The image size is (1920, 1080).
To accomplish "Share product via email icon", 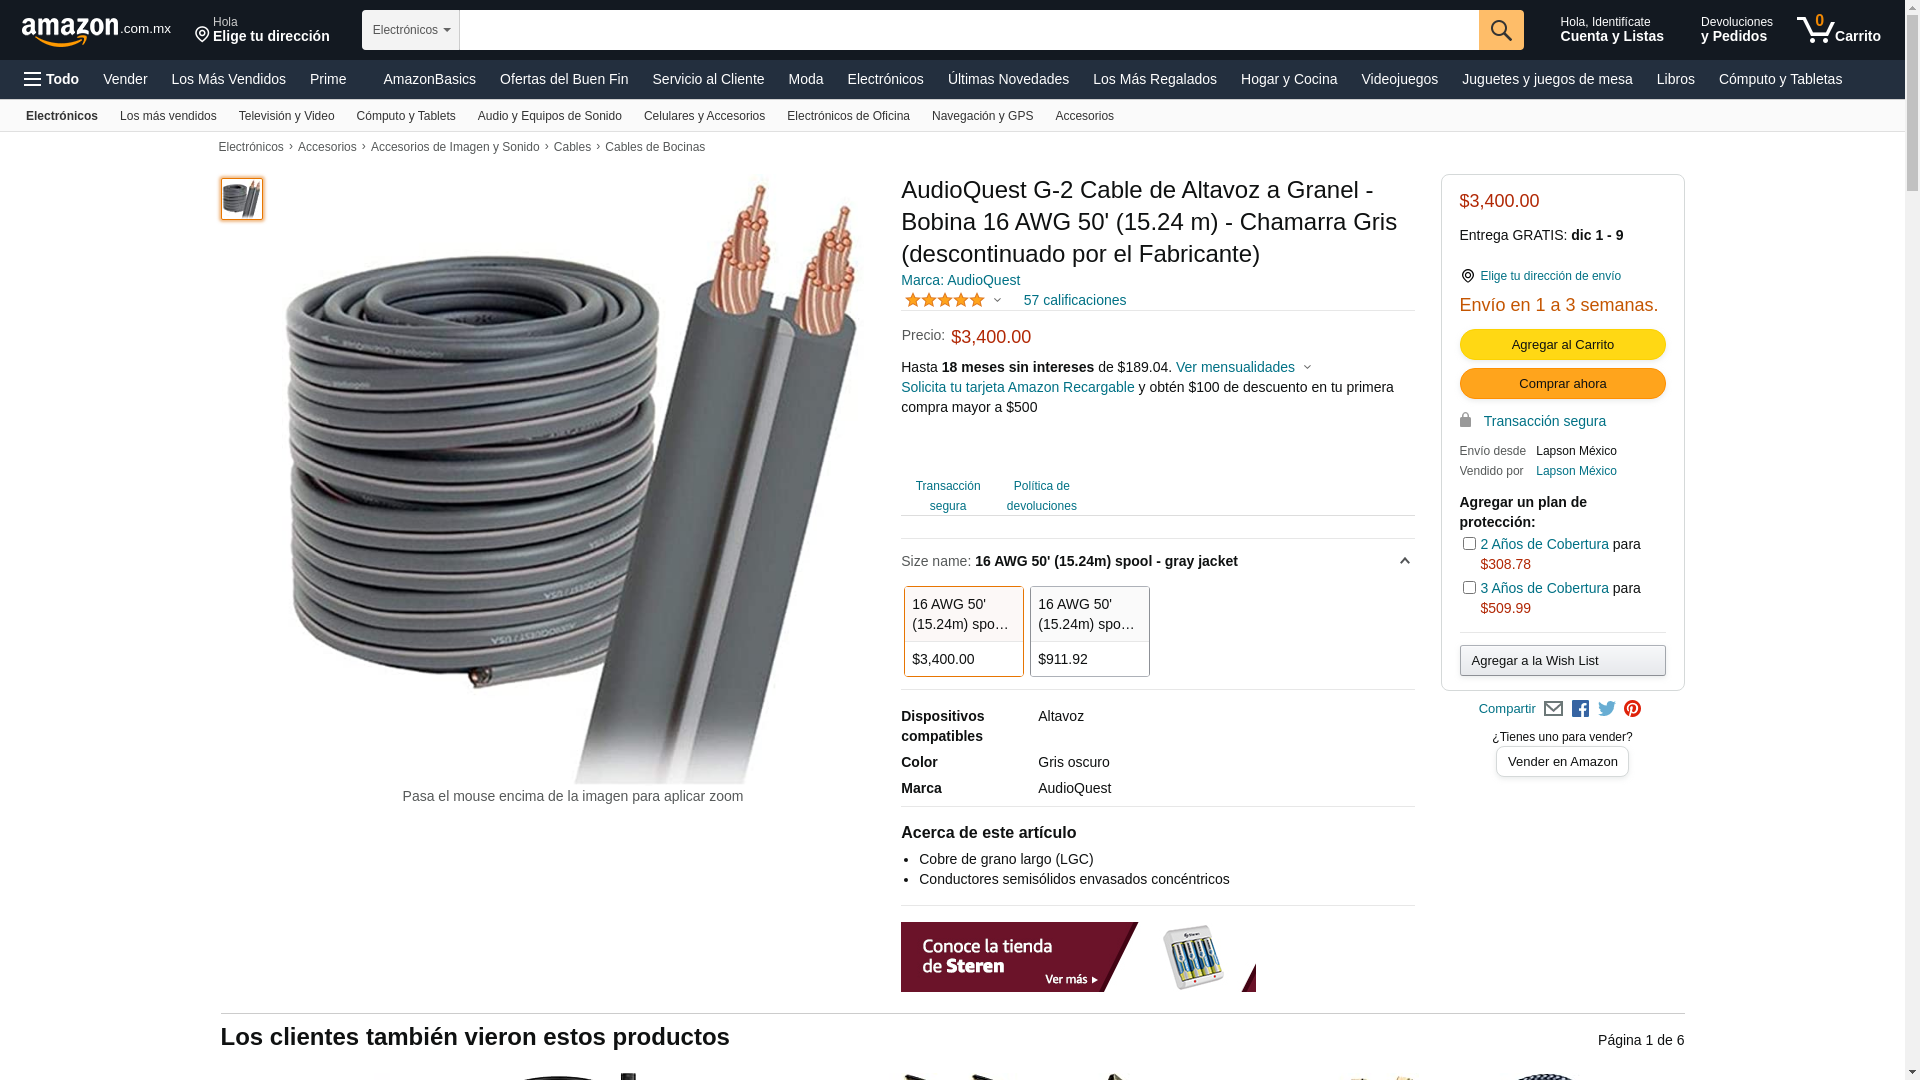I will click(1553, 709).
